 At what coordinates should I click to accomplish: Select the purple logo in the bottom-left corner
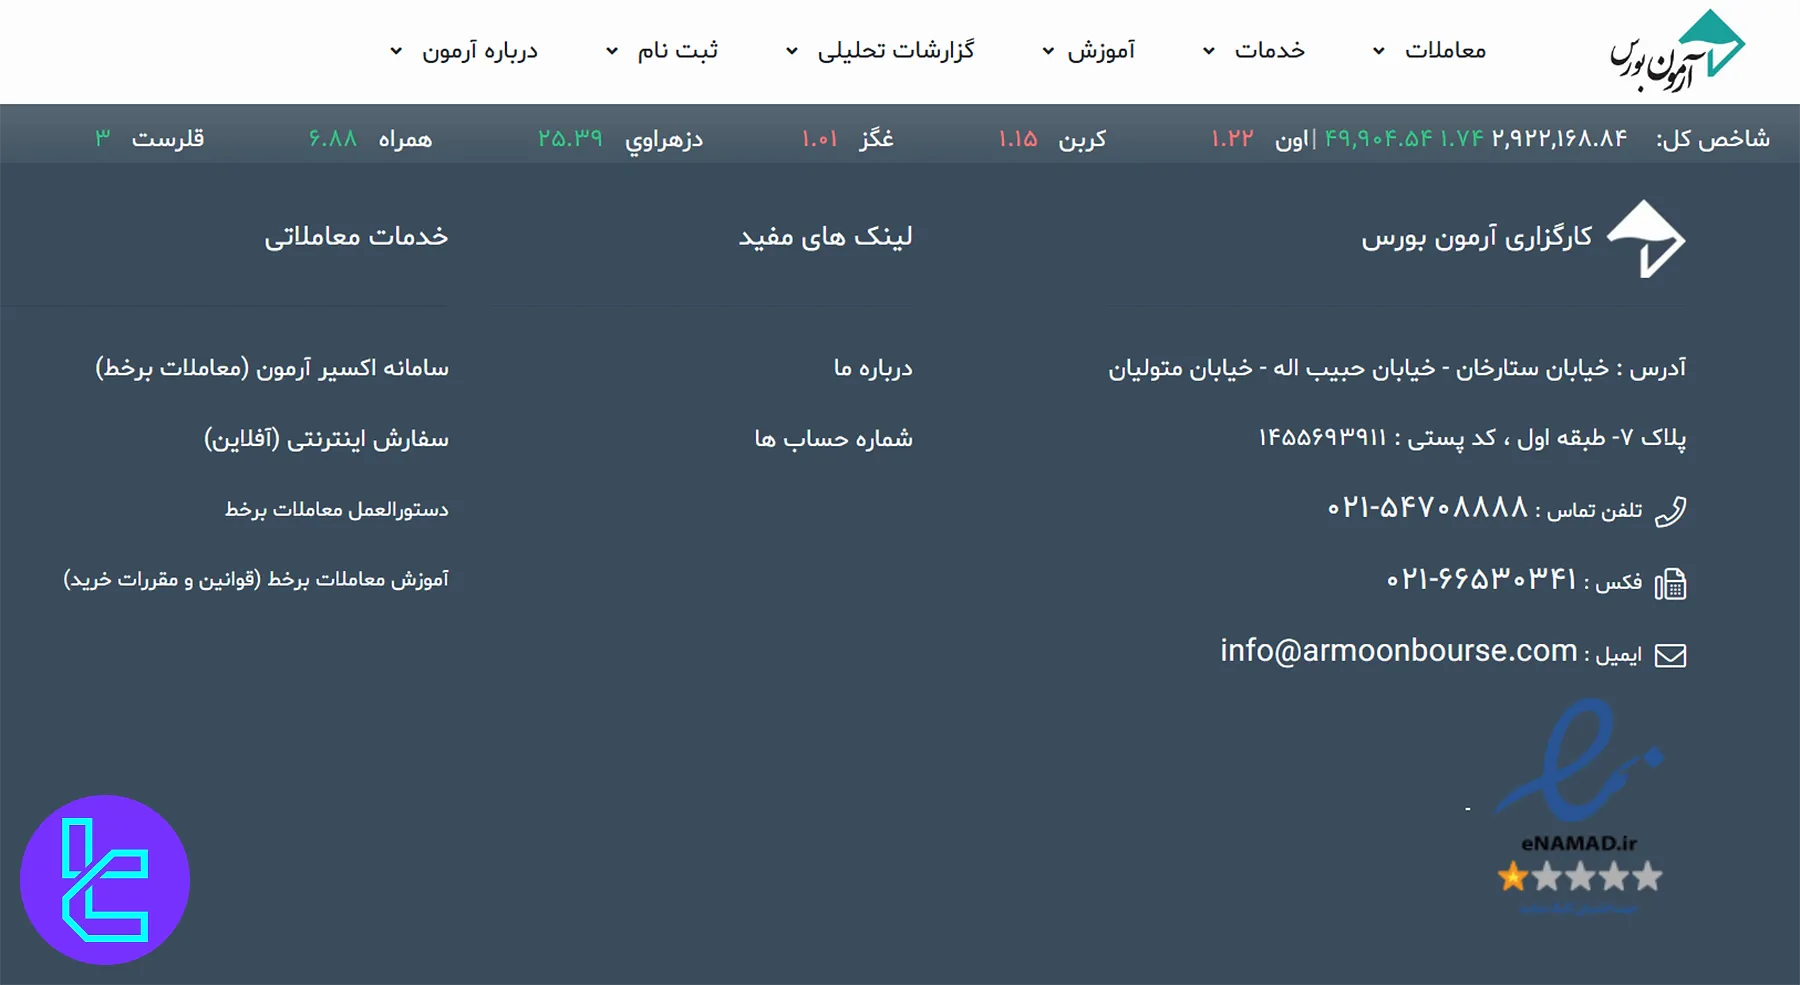[105, 878]
